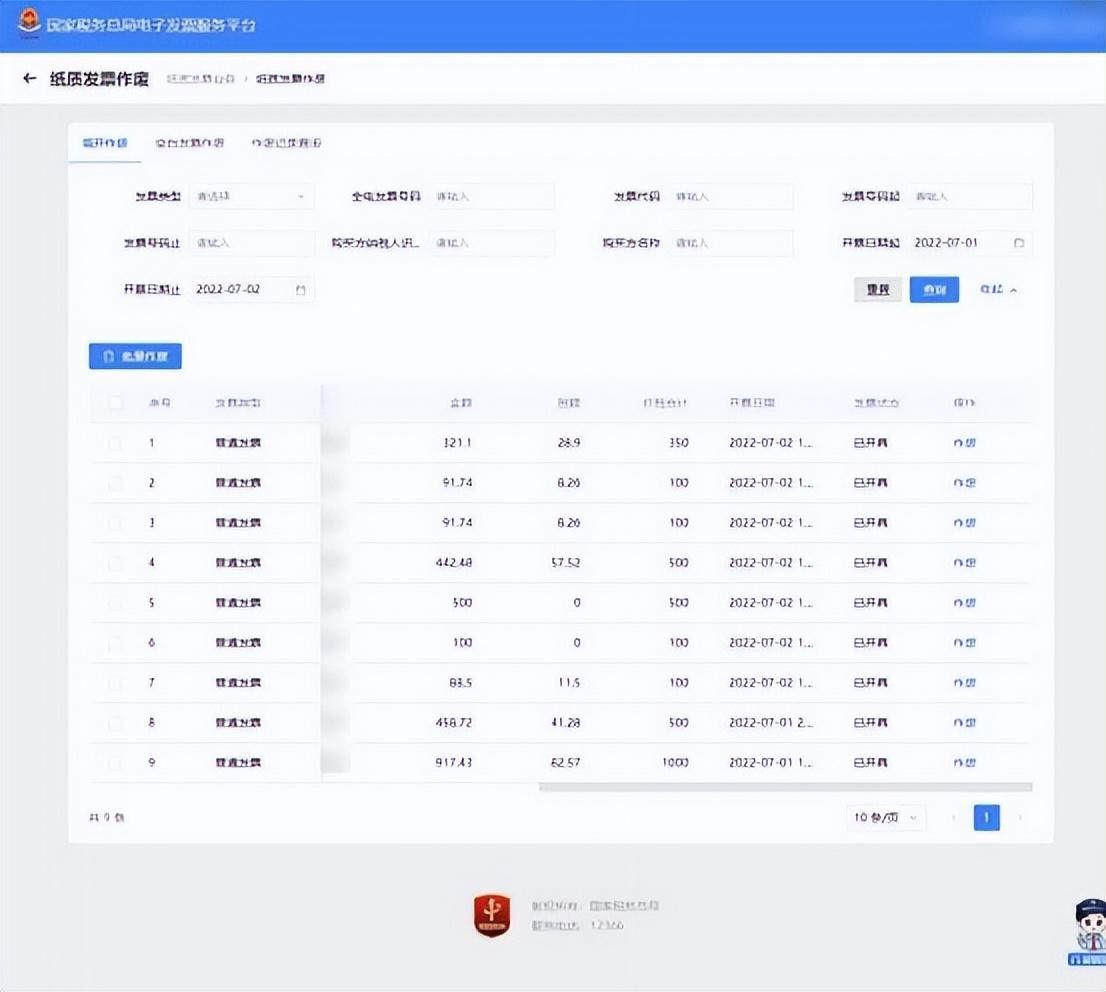This screenshot has height=992, width=1106.
Task: Click tax cell 11.5 in row 7
Action: coord(569,683)
